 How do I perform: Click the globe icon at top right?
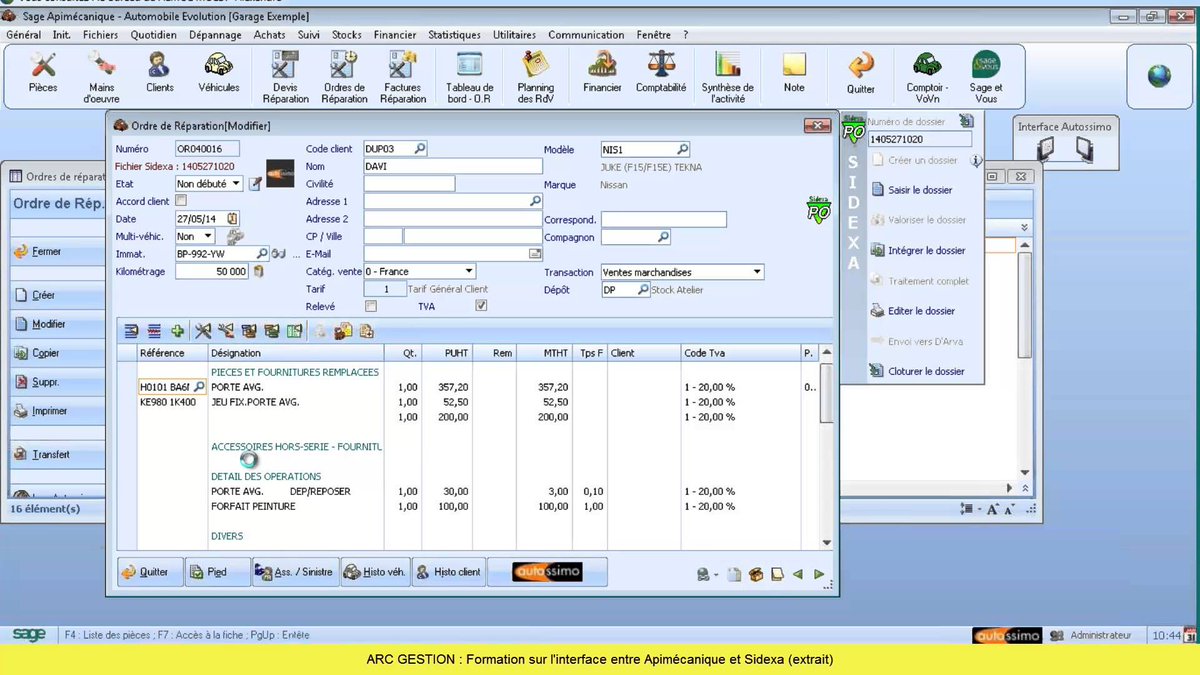1159,76
